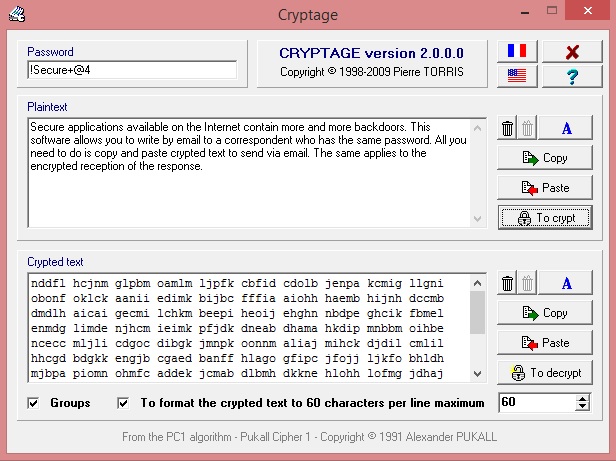Toggle the Groups checkbox

[35, 403]
